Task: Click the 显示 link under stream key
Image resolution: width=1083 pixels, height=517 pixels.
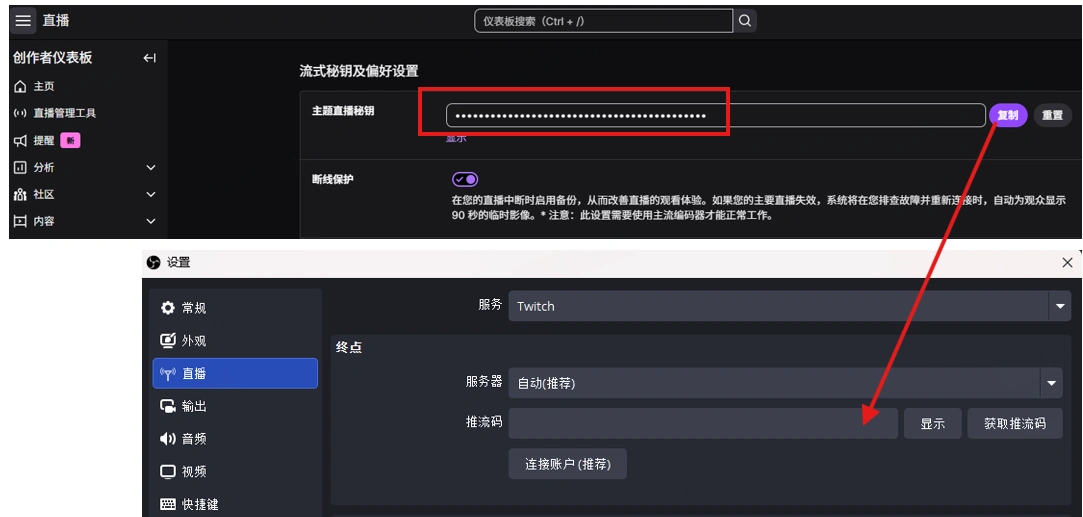Action: 455,138
